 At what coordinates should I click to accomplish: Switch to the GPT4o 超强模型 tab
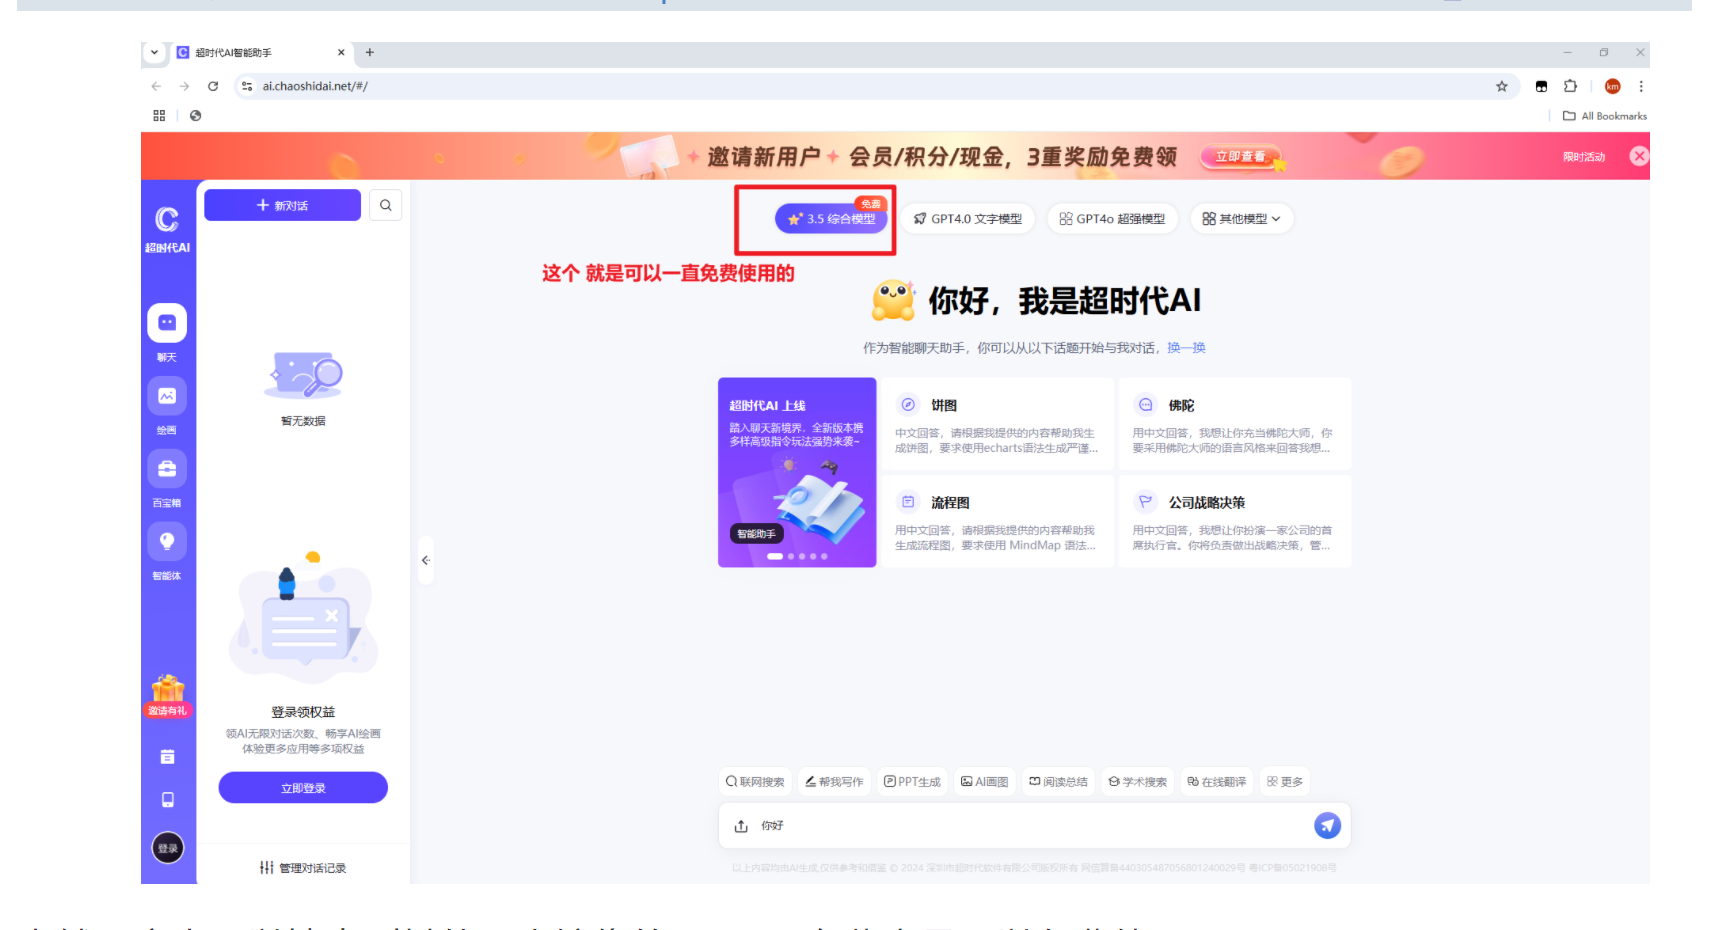click(1112, 218)
